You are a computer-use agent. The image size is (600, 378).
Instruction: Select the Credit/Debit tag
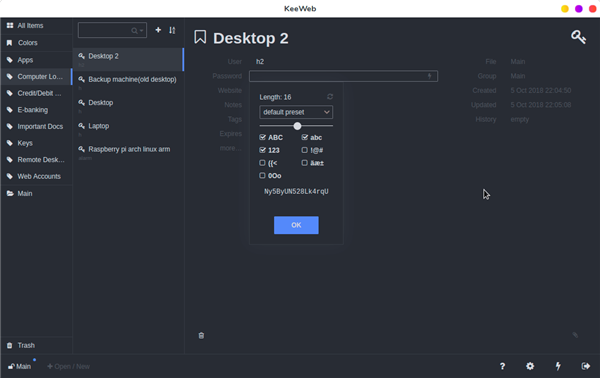coord(36,93)
